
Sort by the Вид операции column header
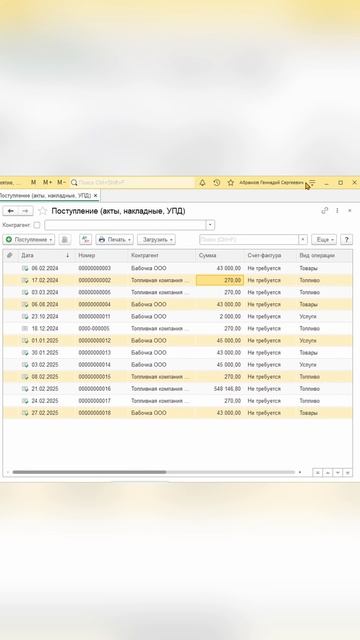coord(324,256)
